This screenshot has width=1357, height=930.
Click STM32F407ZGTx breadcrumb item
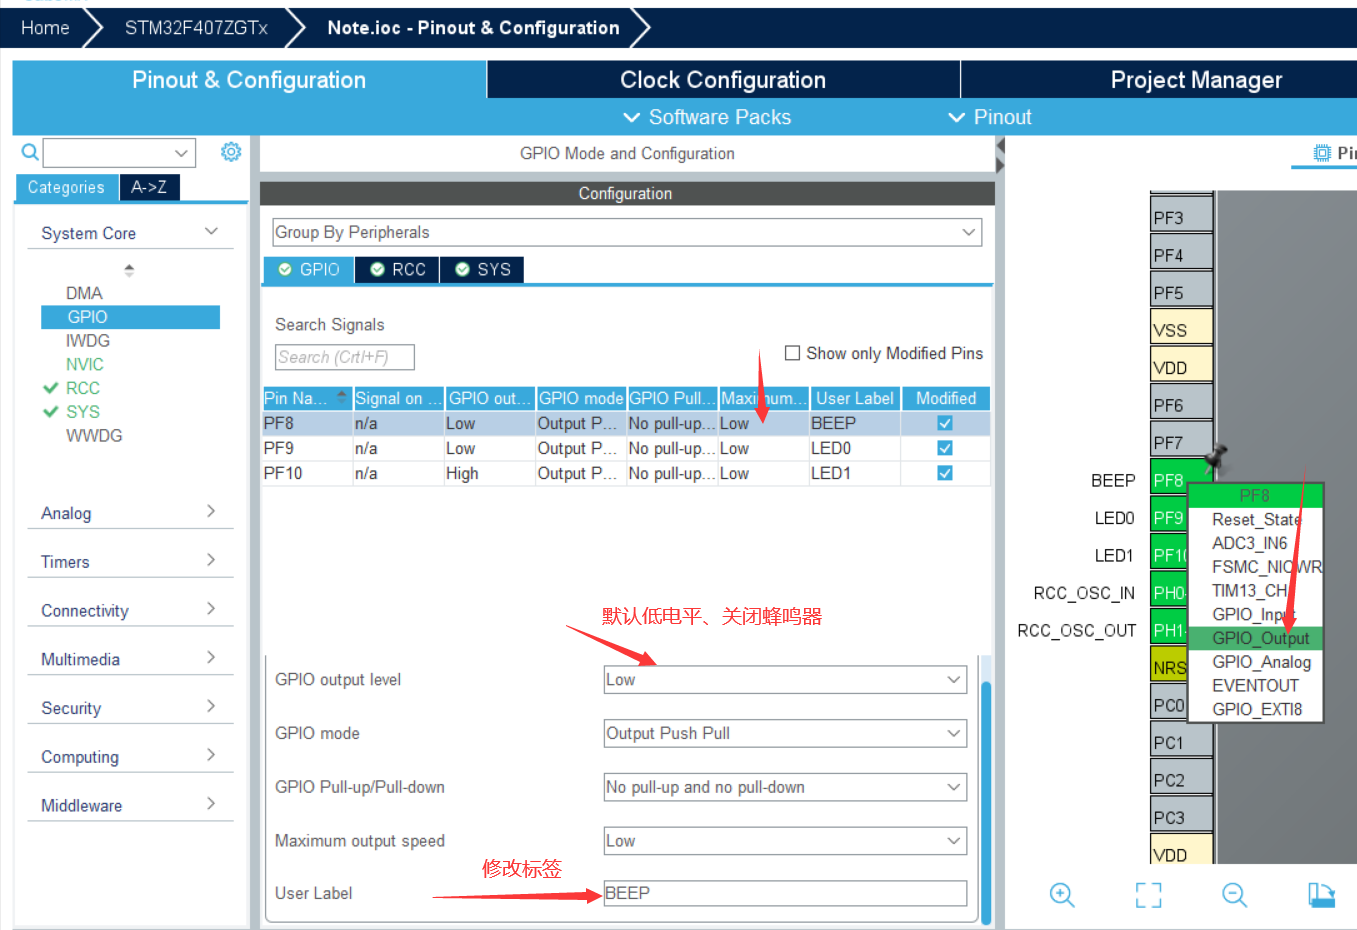tap(196, 28)
